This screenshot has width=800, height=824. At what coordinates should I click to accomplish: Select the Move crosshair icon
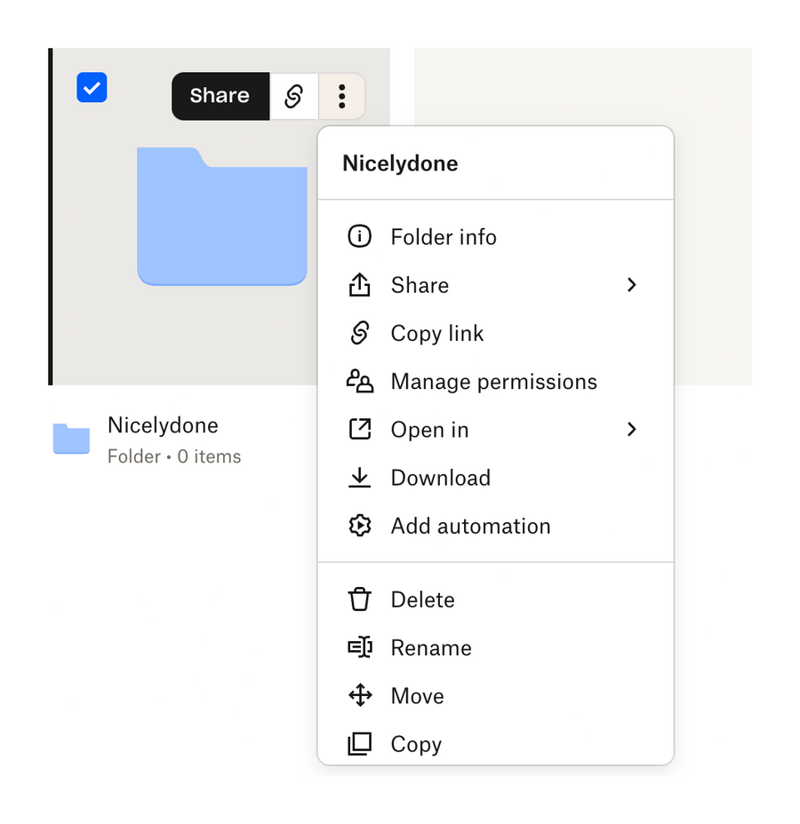coord(360,695)
